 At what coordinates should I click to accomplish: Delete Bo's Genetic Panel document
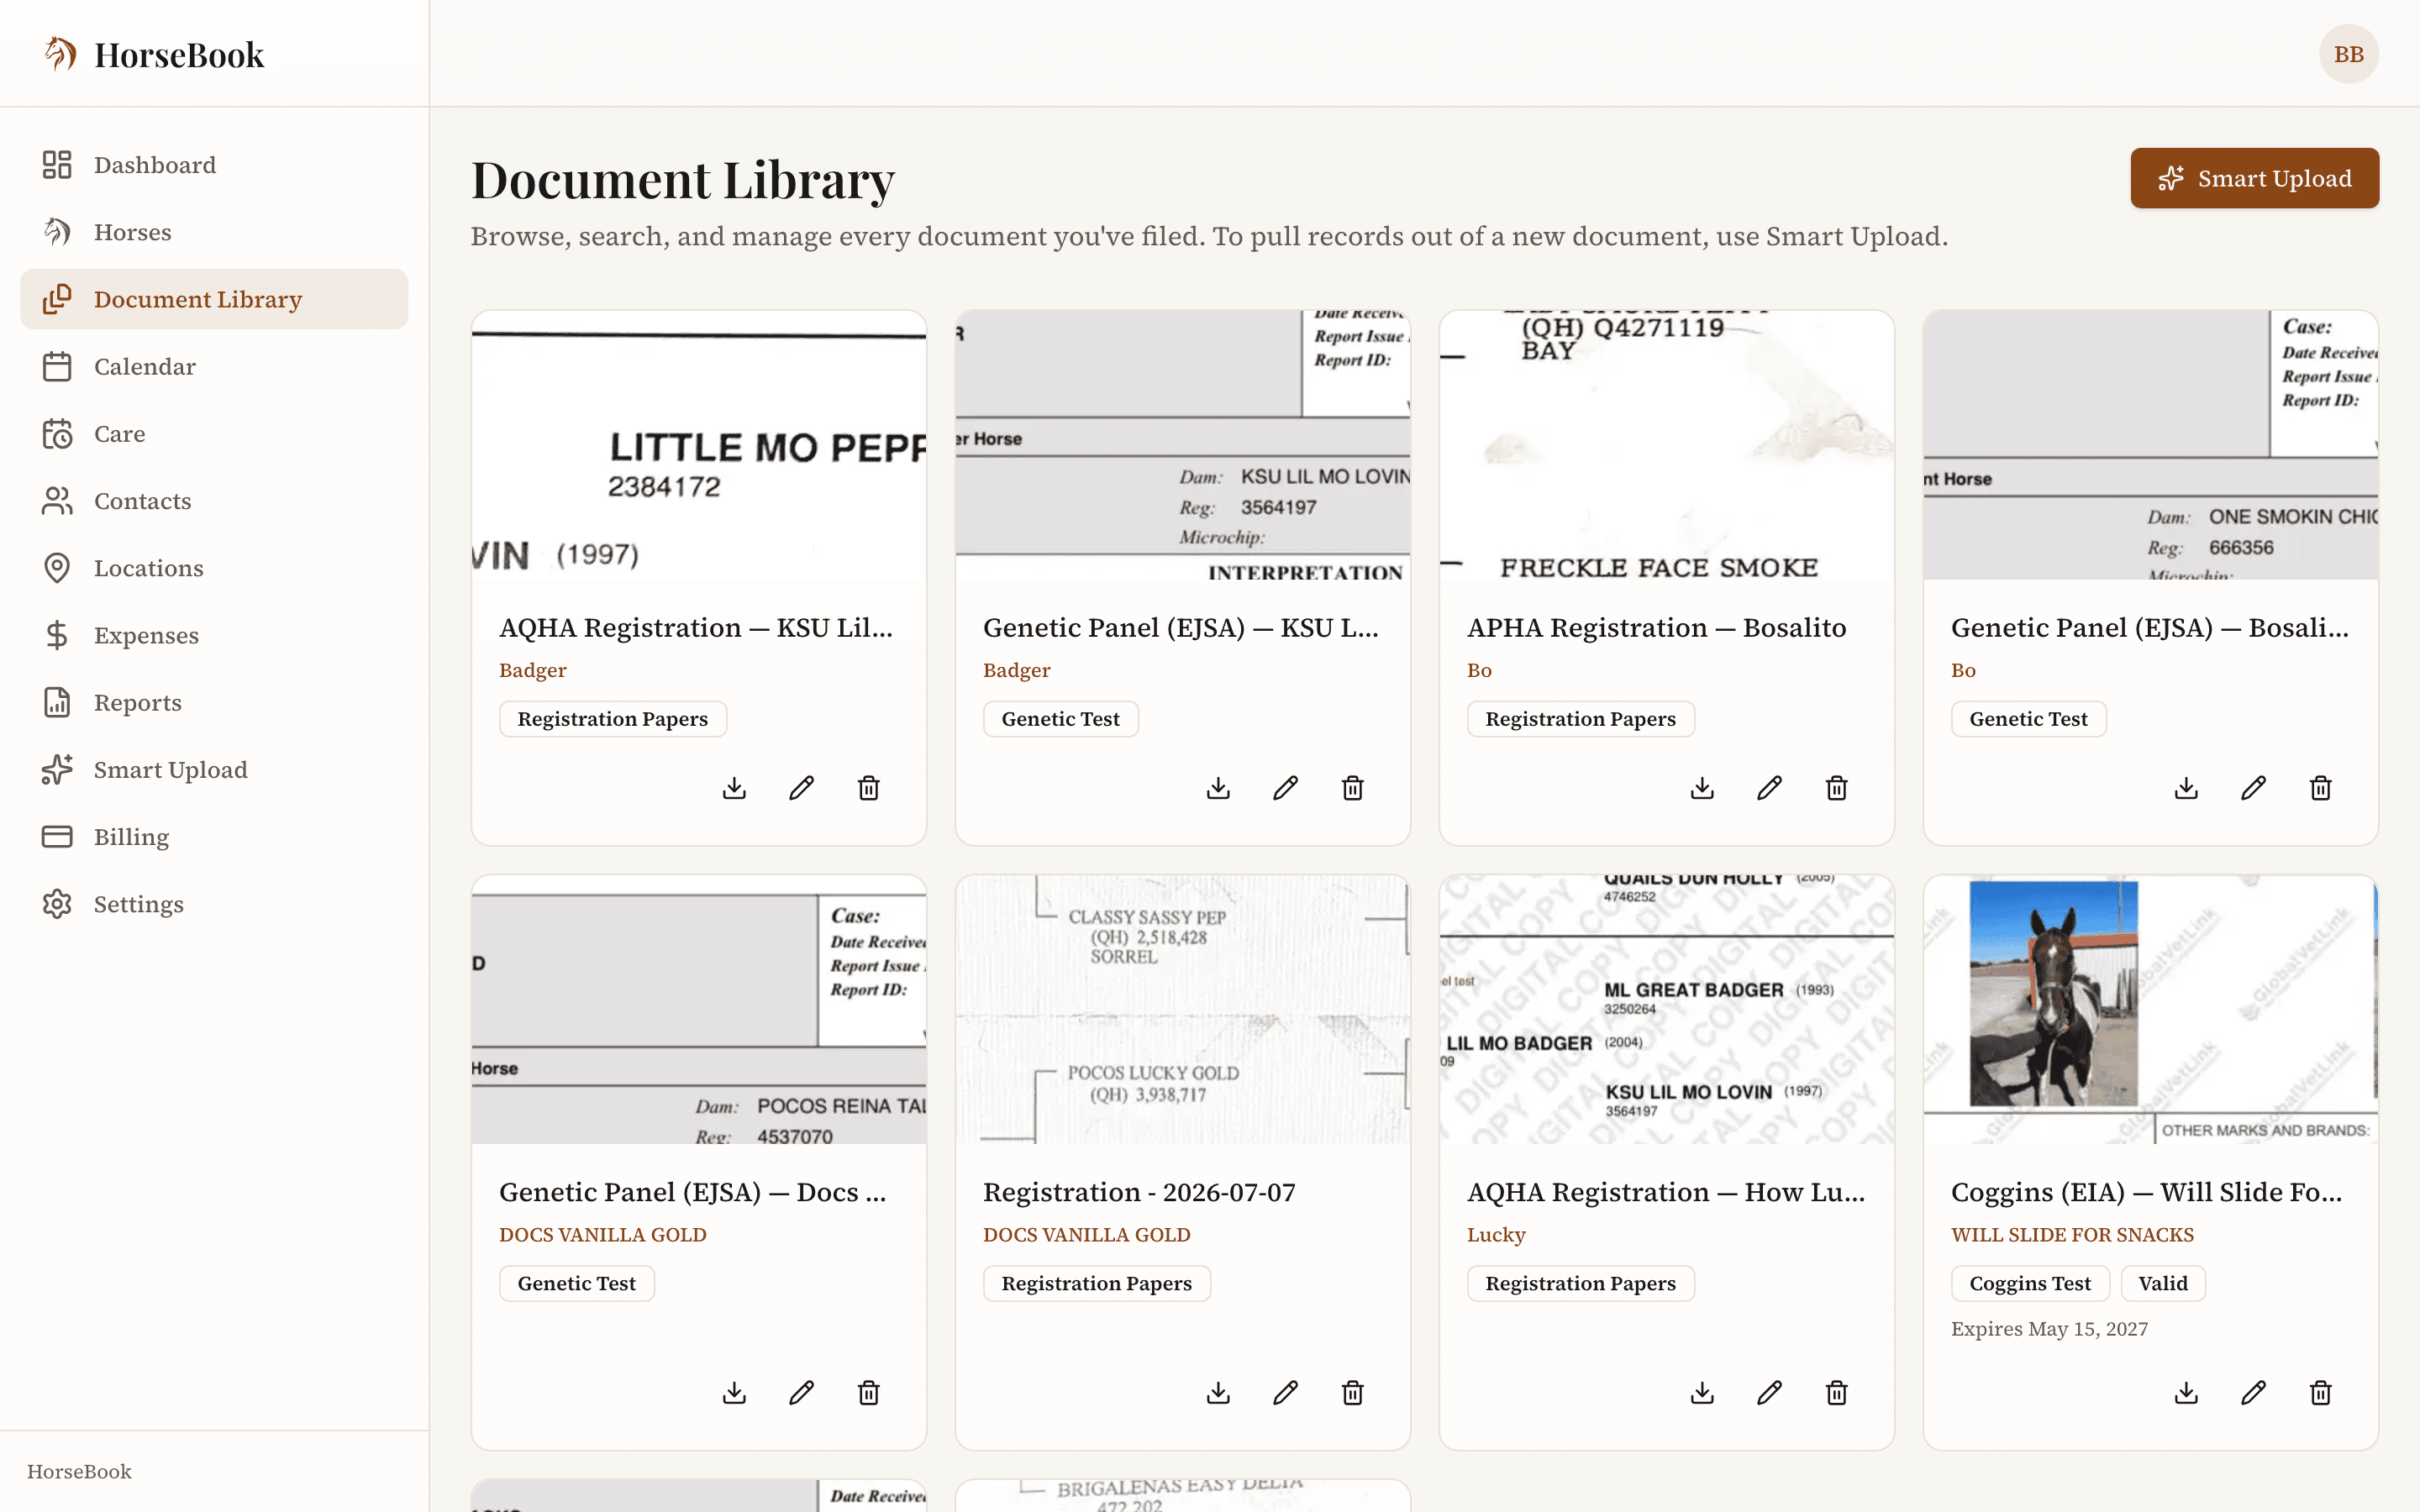click(2321, 788)
